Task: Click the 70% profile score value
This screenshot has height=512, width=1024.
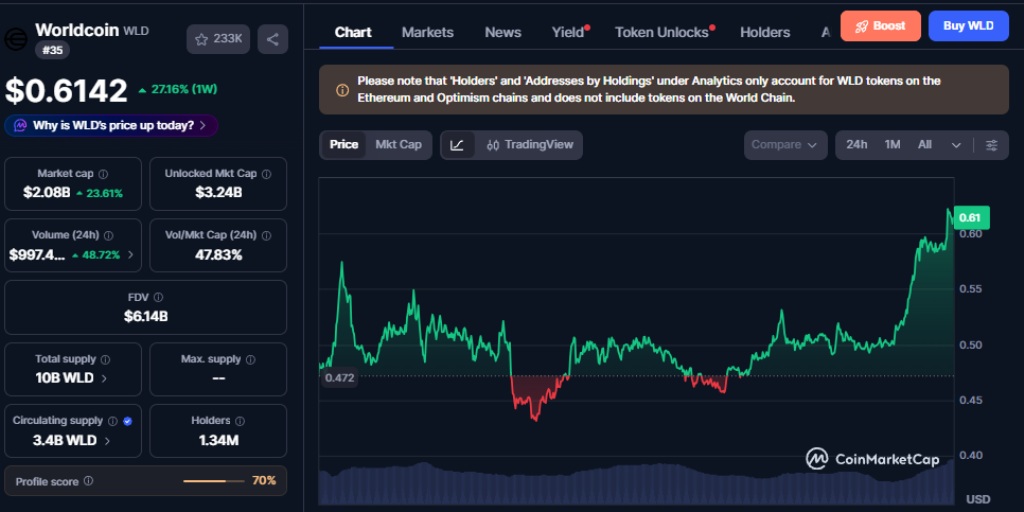Action: click(x=264, y=481)
